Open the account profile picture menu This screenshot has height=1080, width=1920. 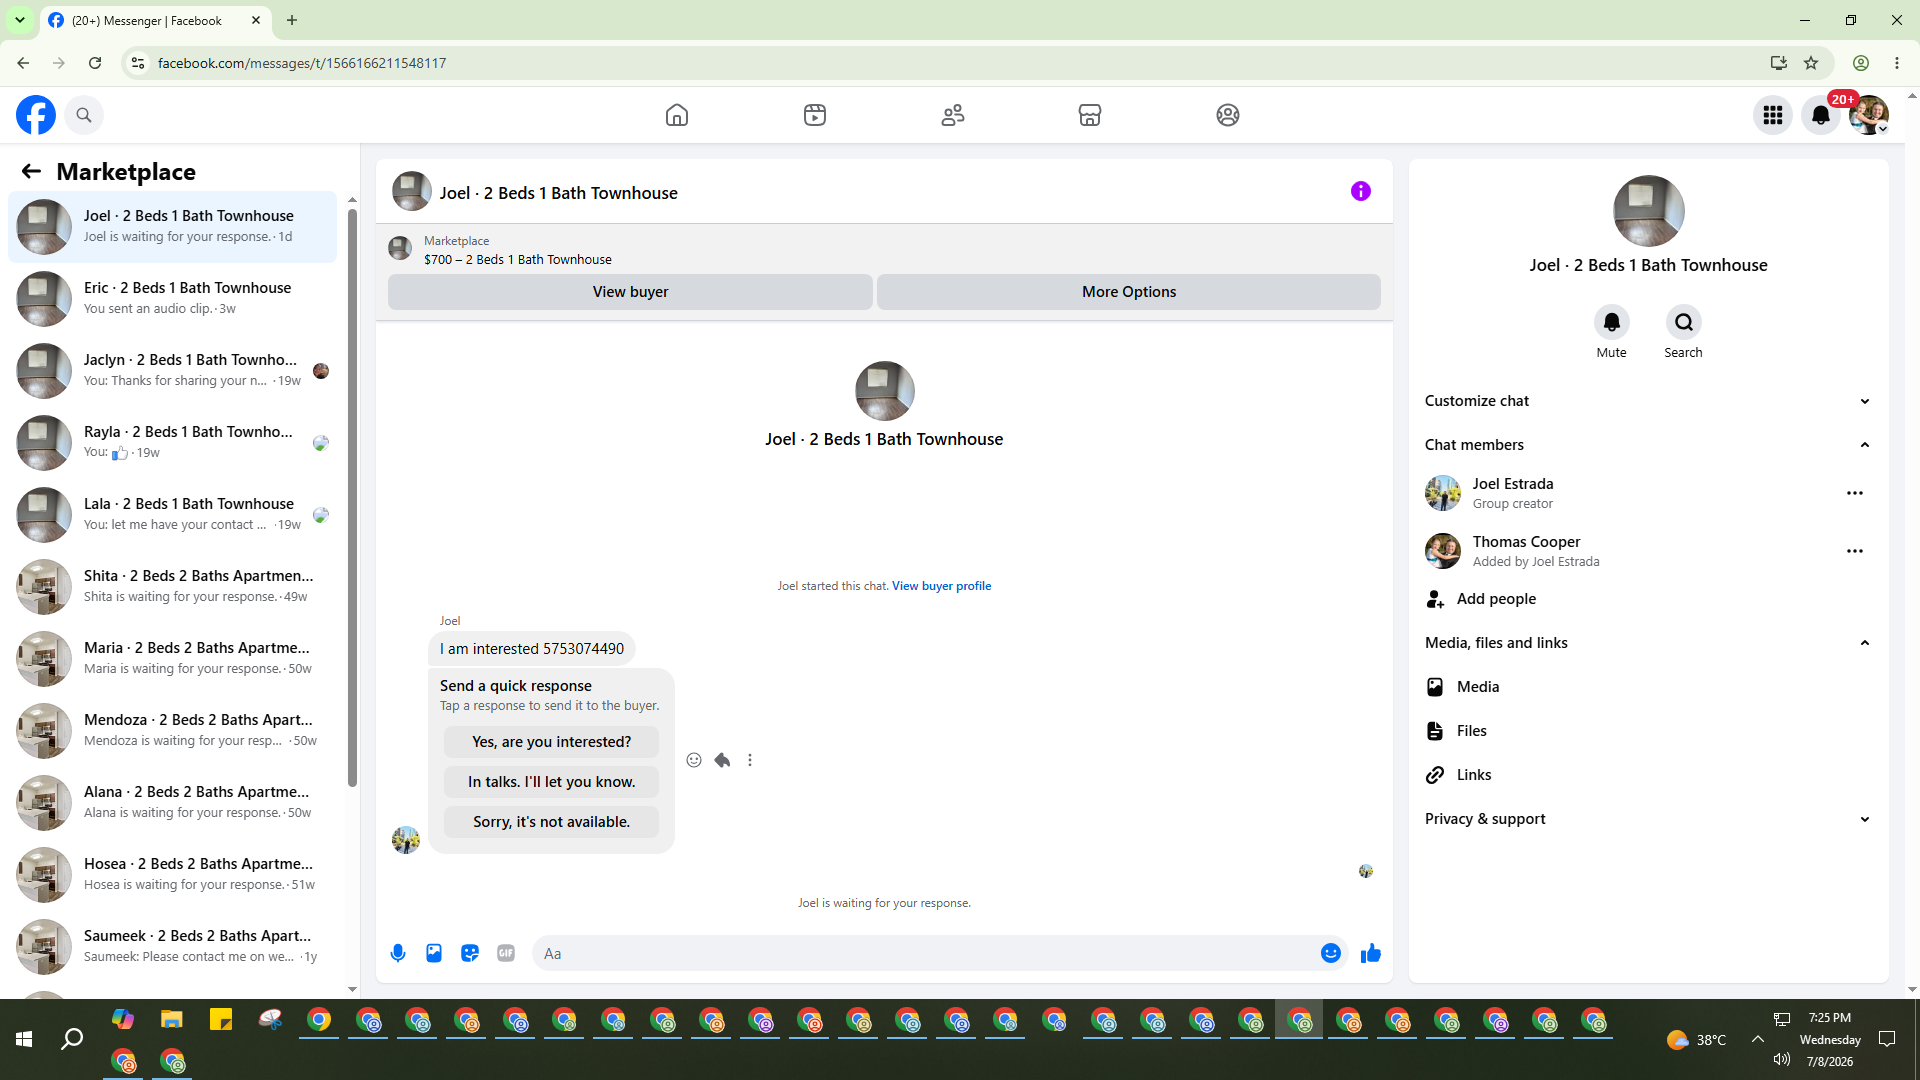(1868, 115)
